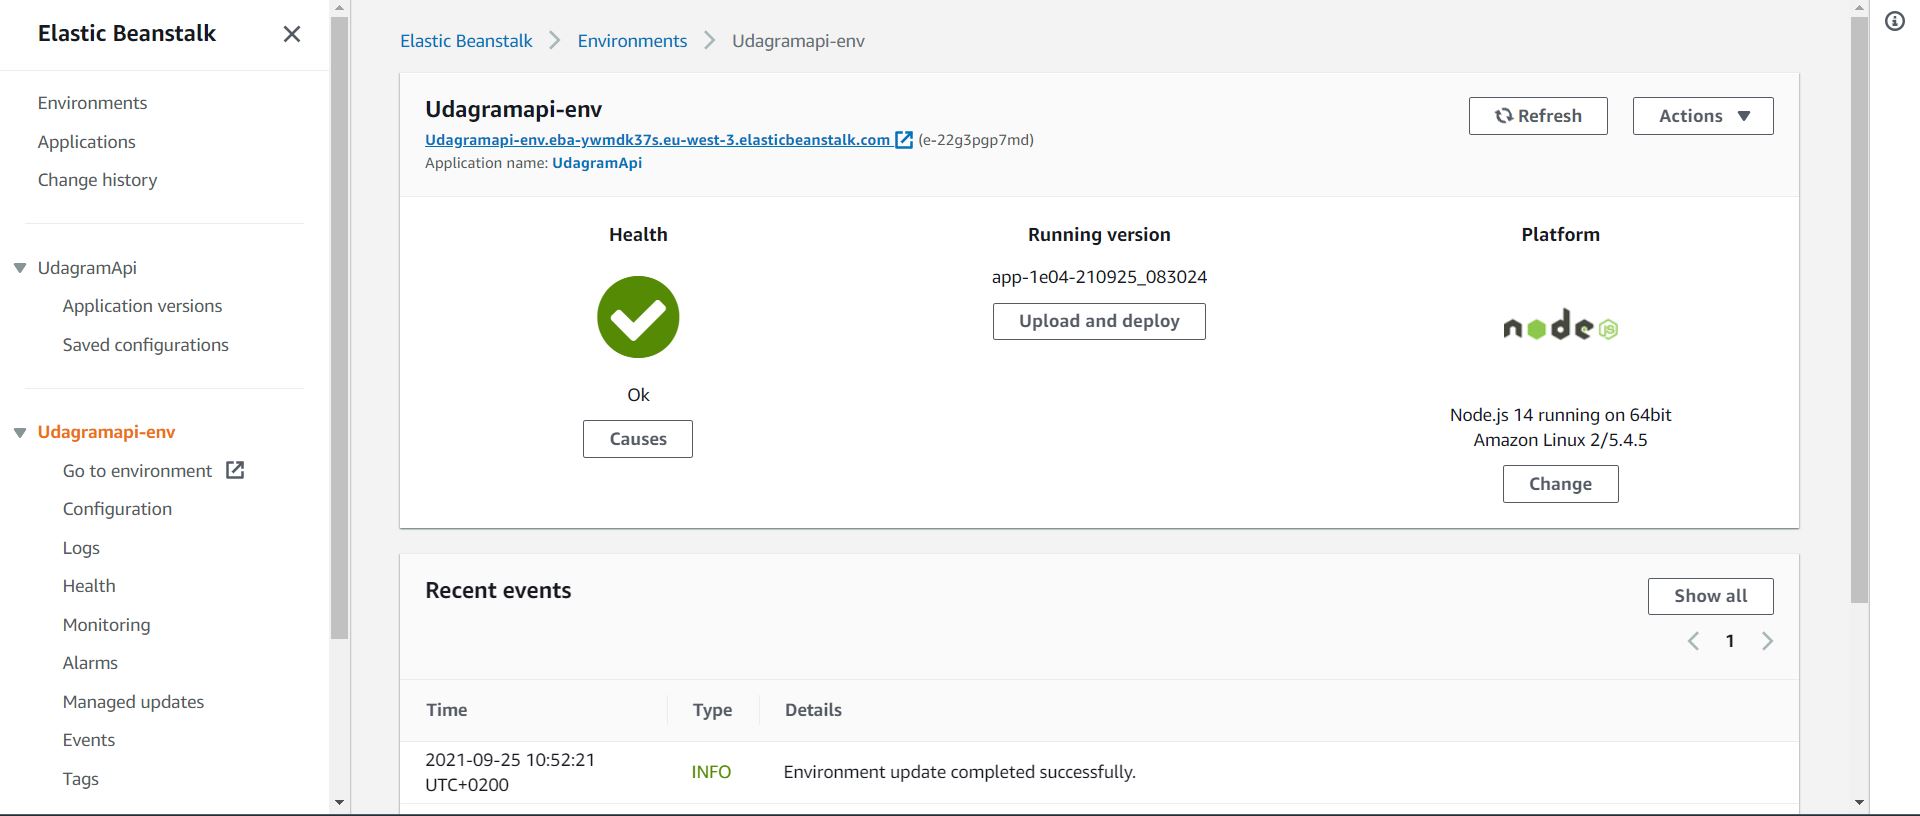Click the Time column header

(x=446, y=710)
